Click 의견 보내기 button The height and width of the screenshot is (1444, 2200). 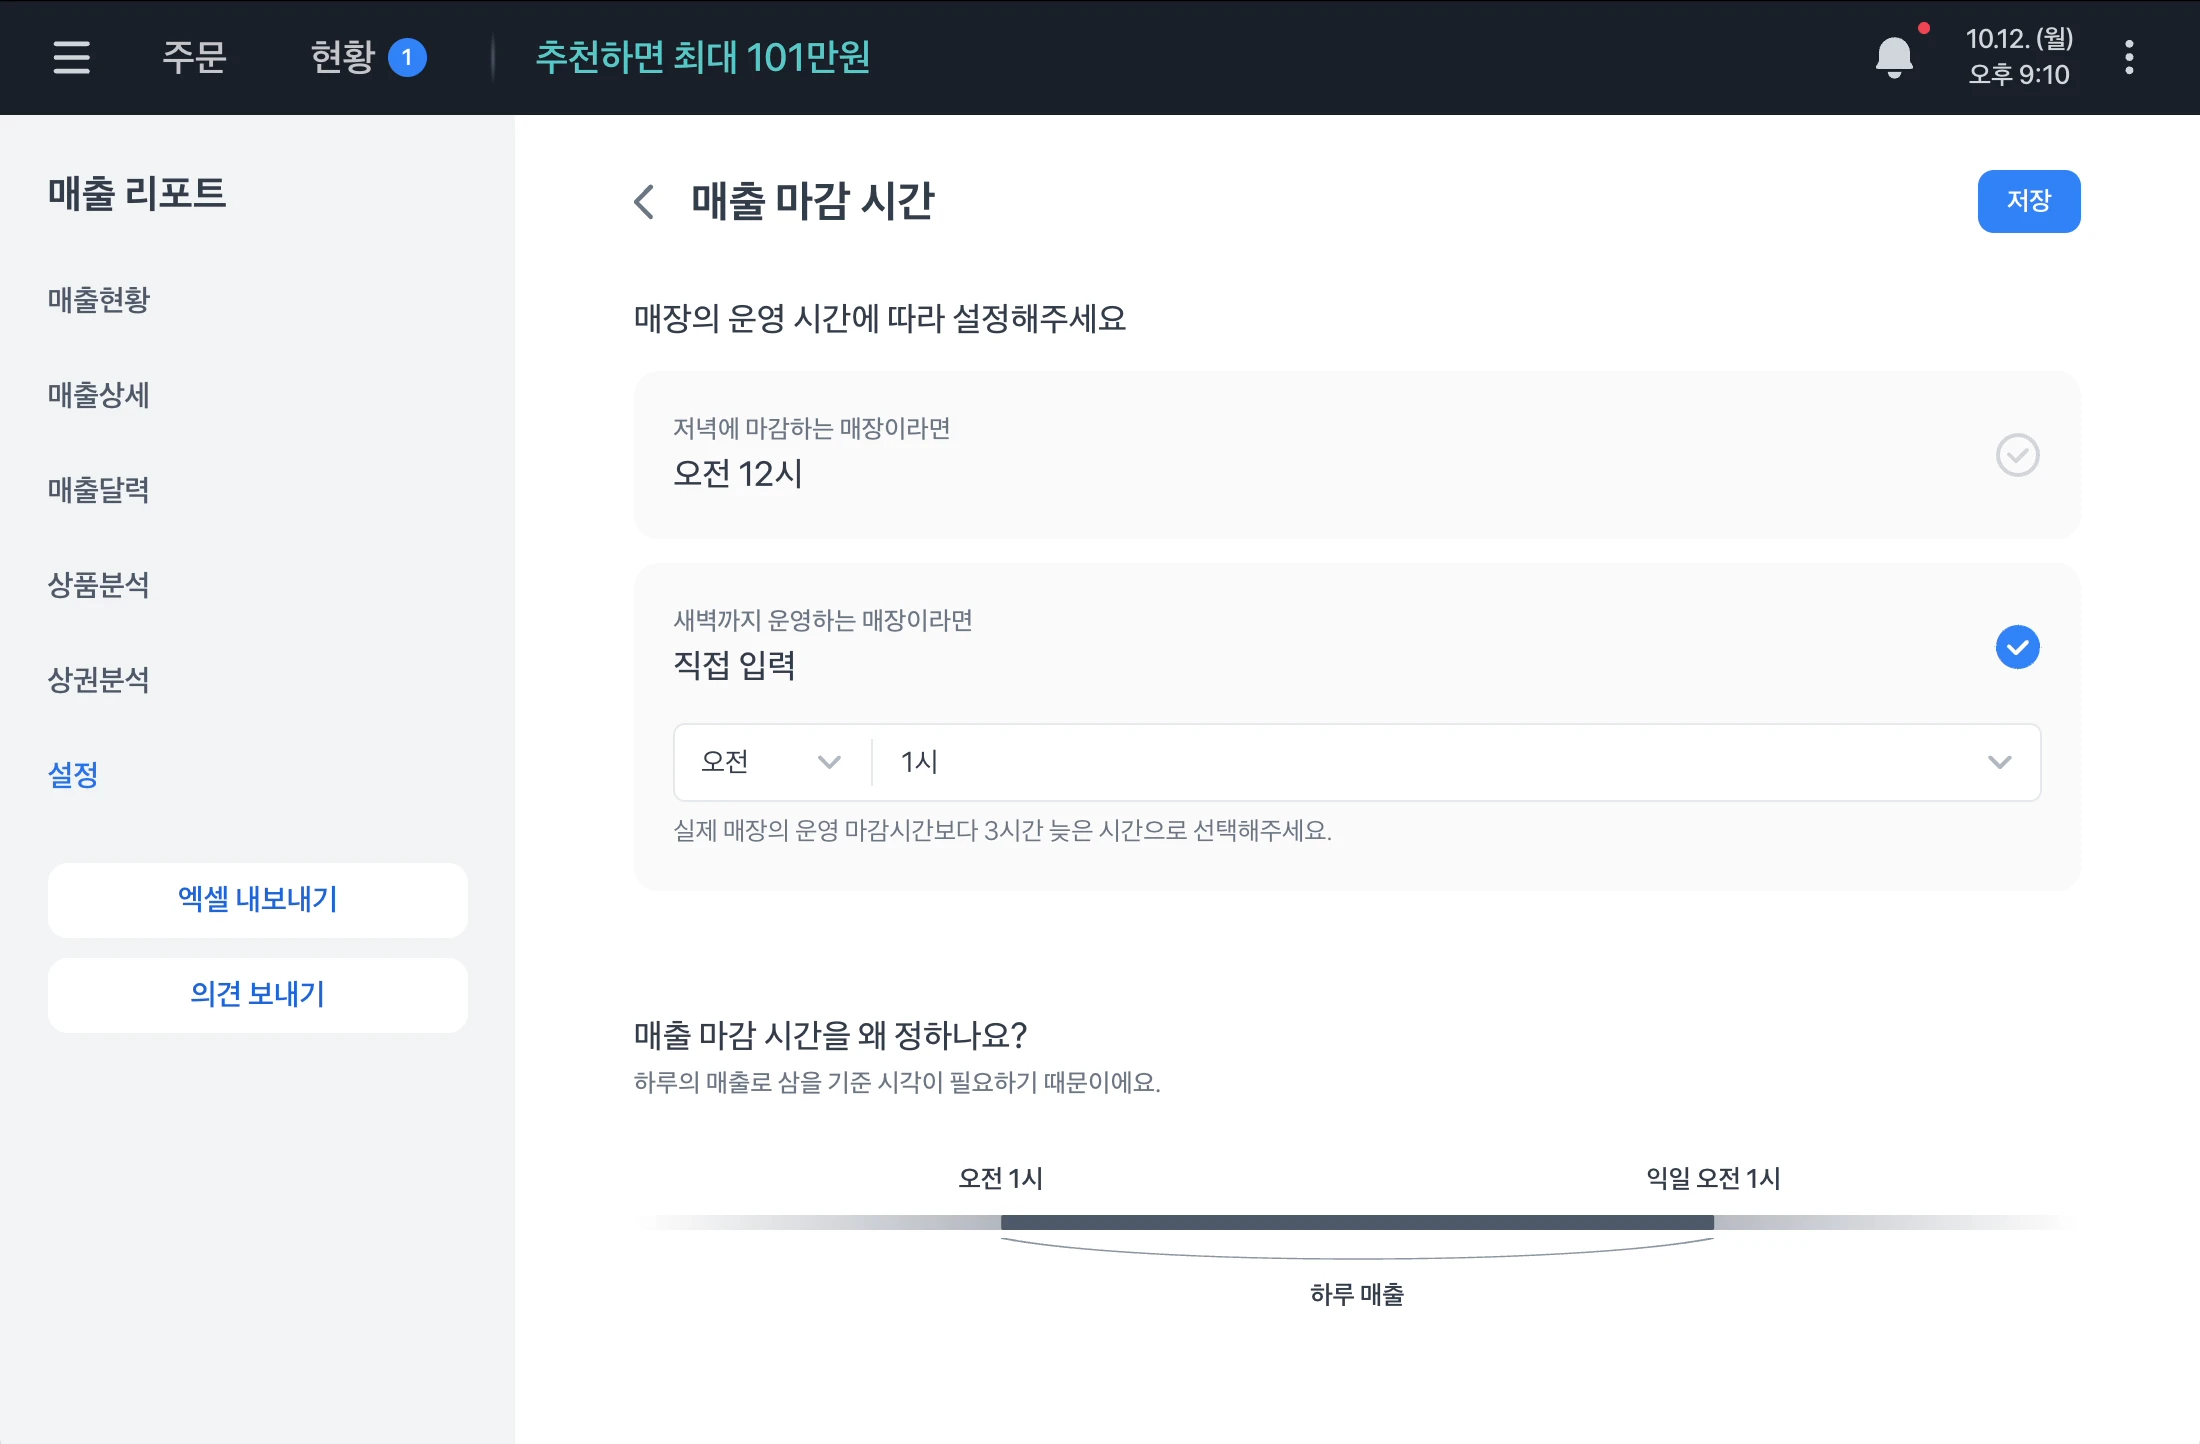(x=258, y=995)
